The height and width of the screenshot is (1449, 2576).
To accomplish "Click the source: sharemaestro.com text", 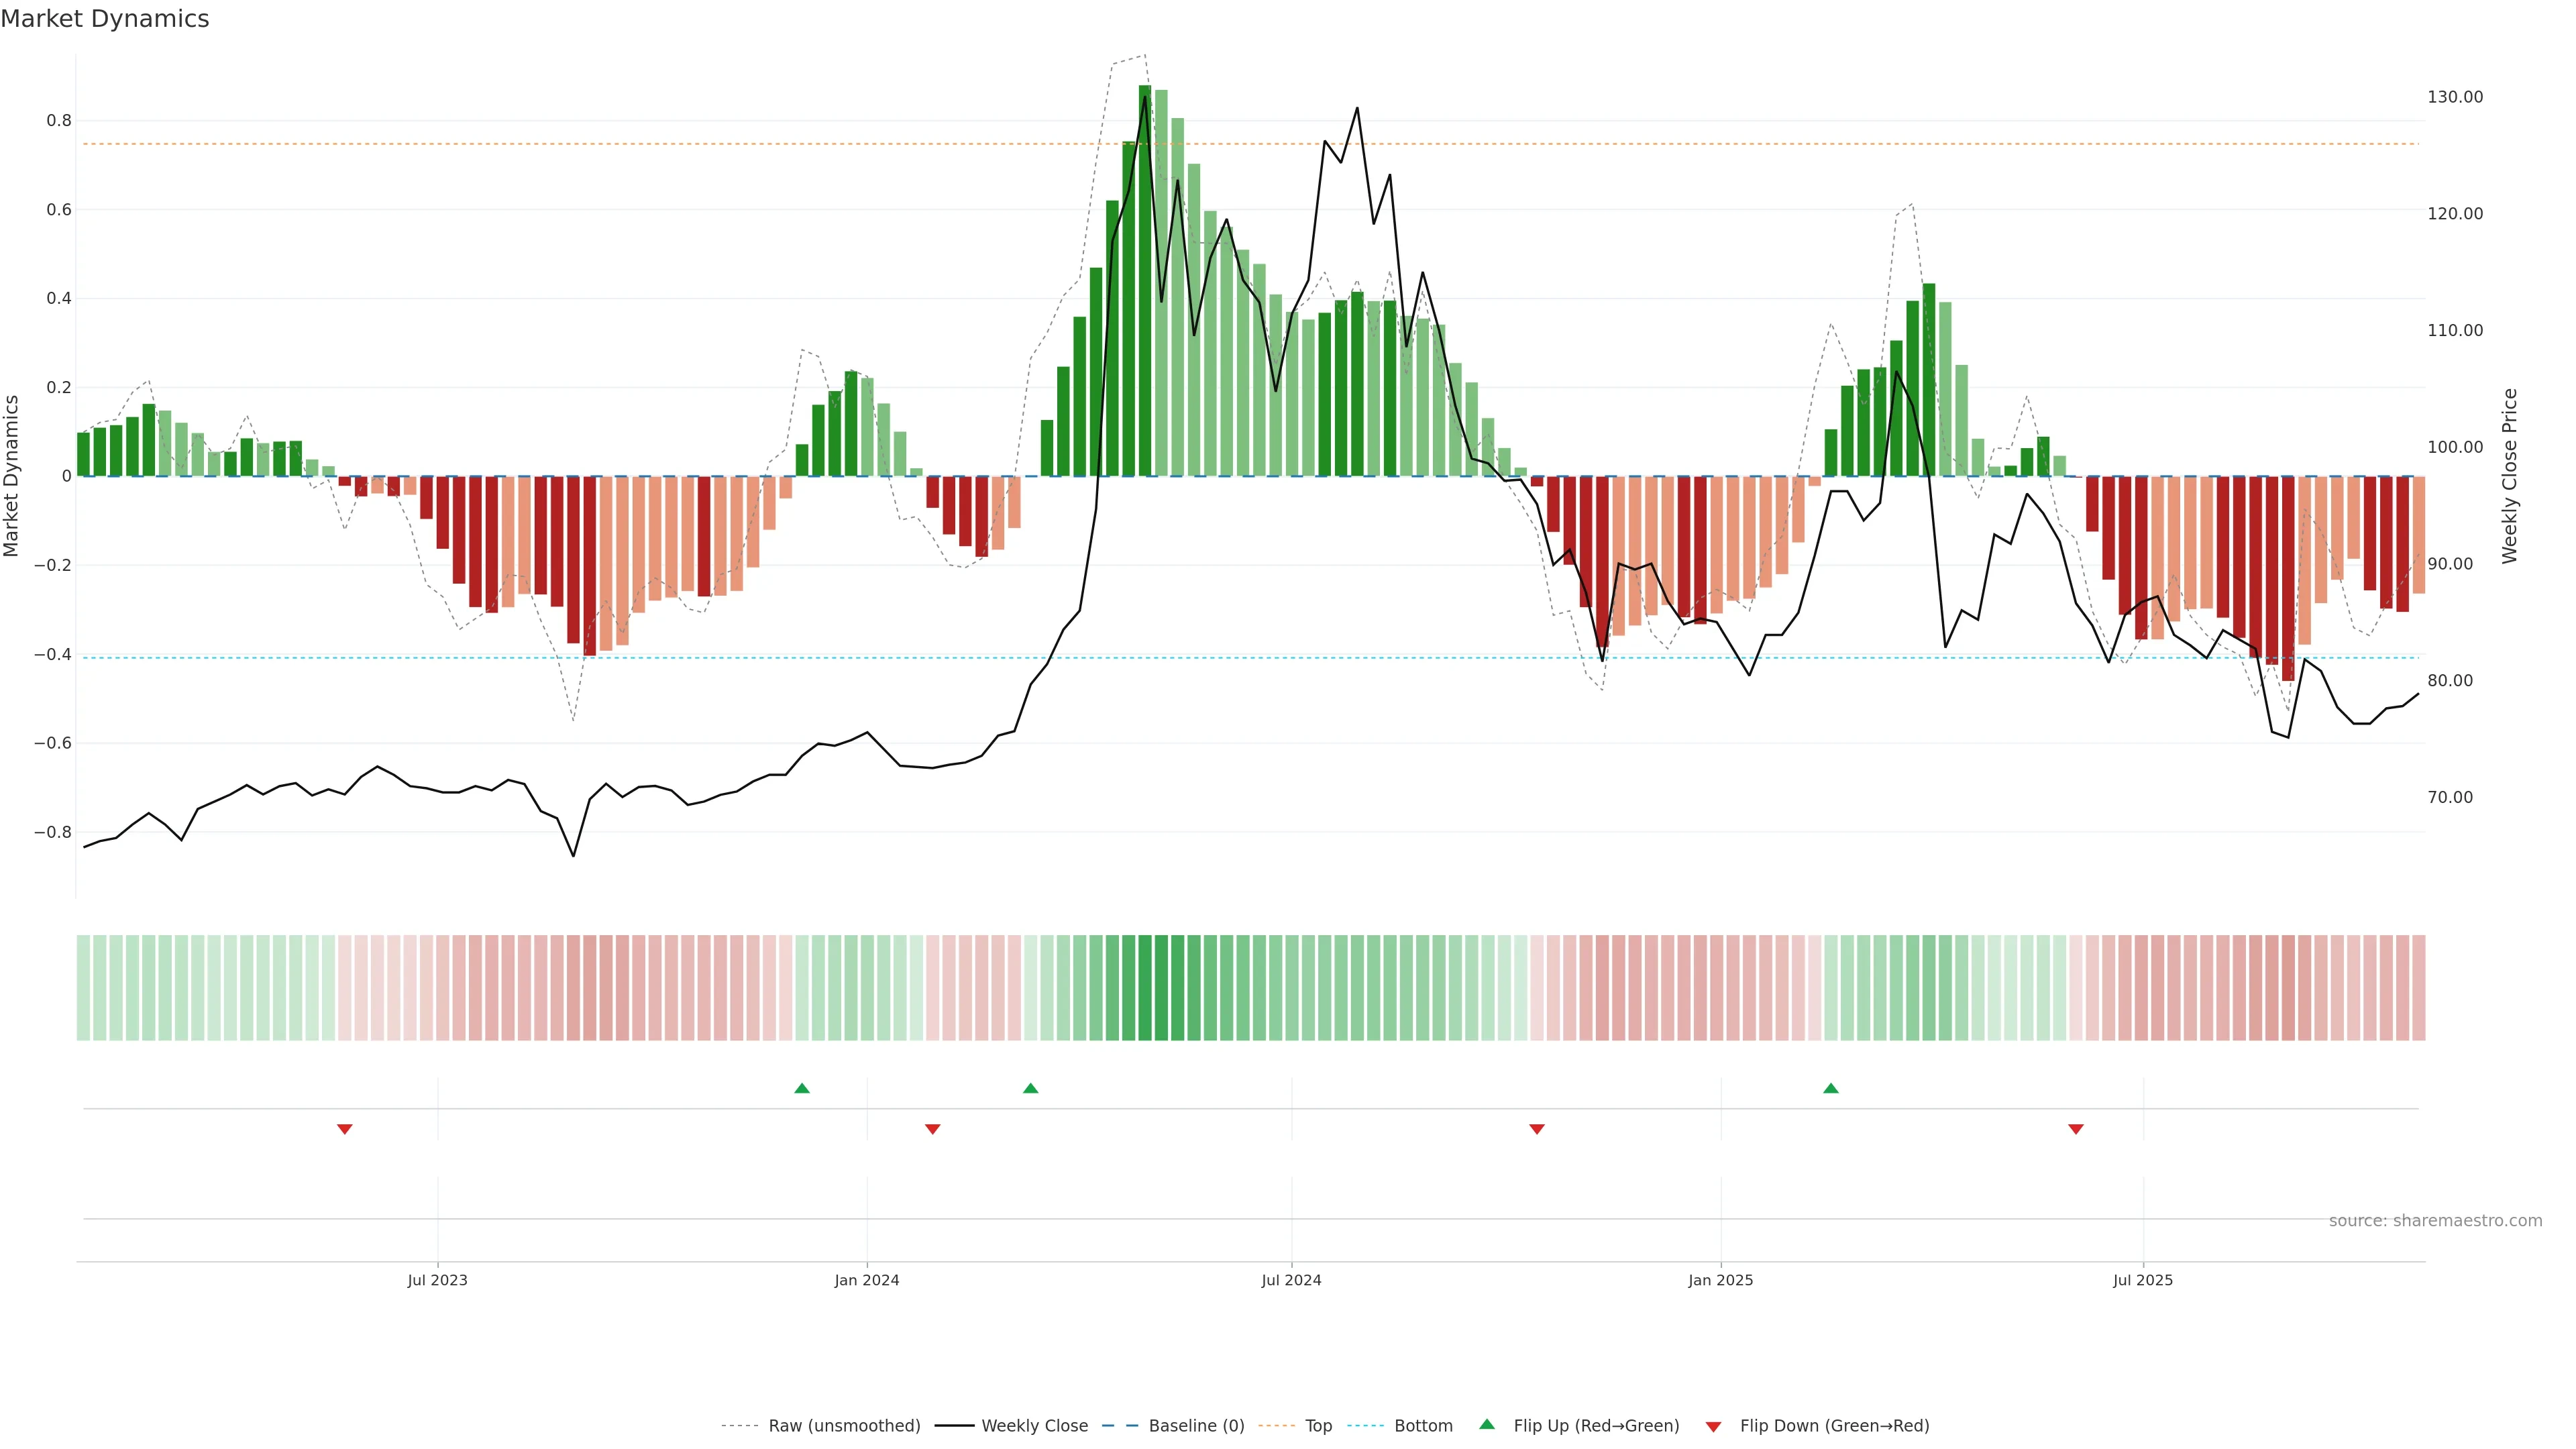I will tap(2435, 1221).
